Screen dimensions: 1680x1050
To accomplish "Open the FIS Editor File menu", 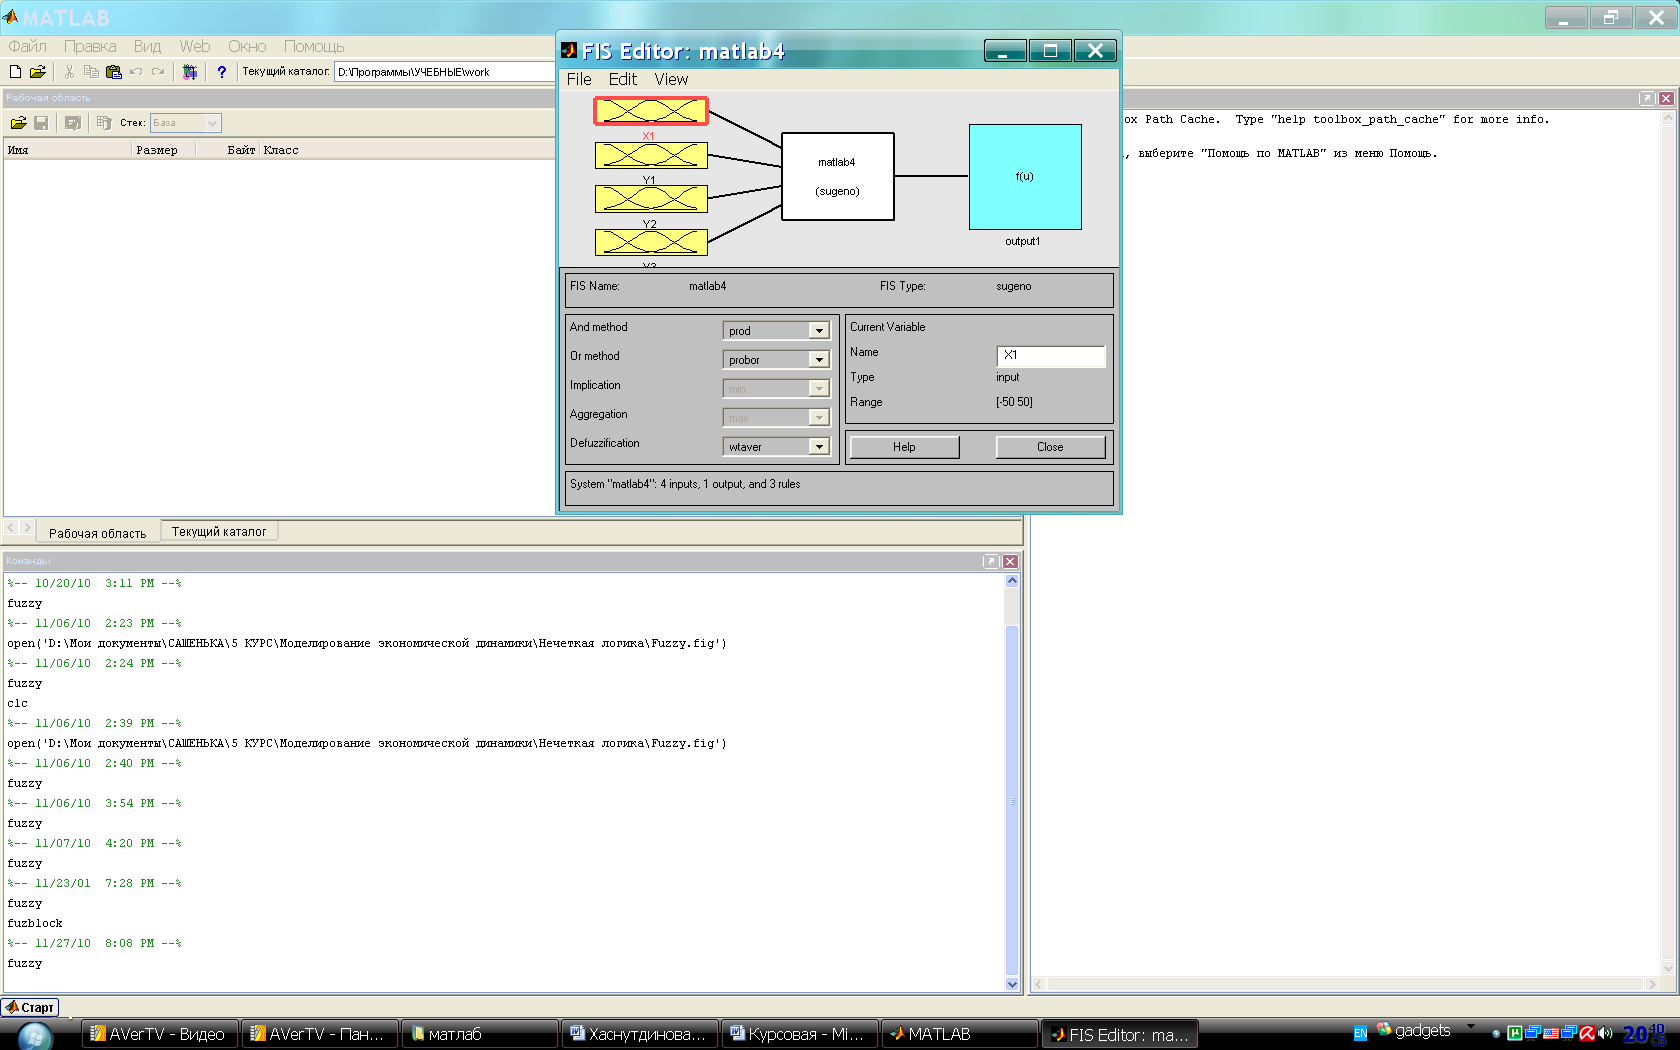I will [x=579, y=79].
